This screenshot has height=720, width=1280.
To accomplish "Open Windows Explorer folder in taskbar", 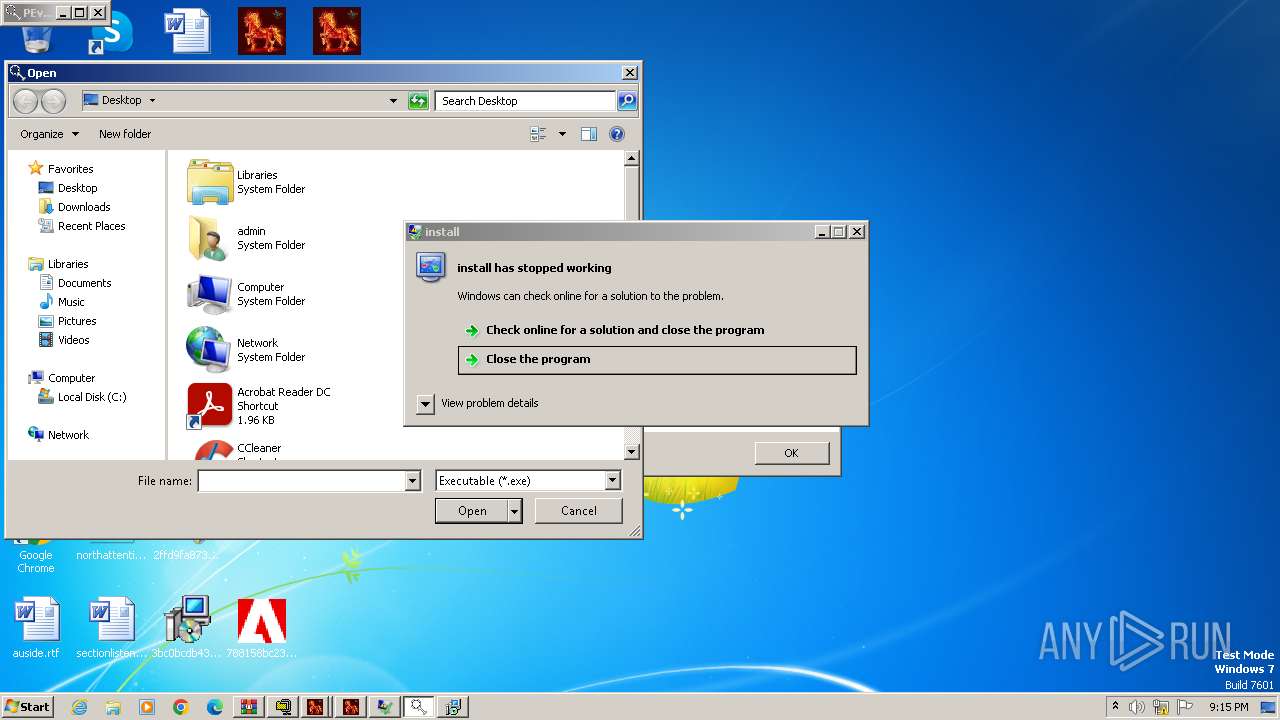I will tap(113, 707).
